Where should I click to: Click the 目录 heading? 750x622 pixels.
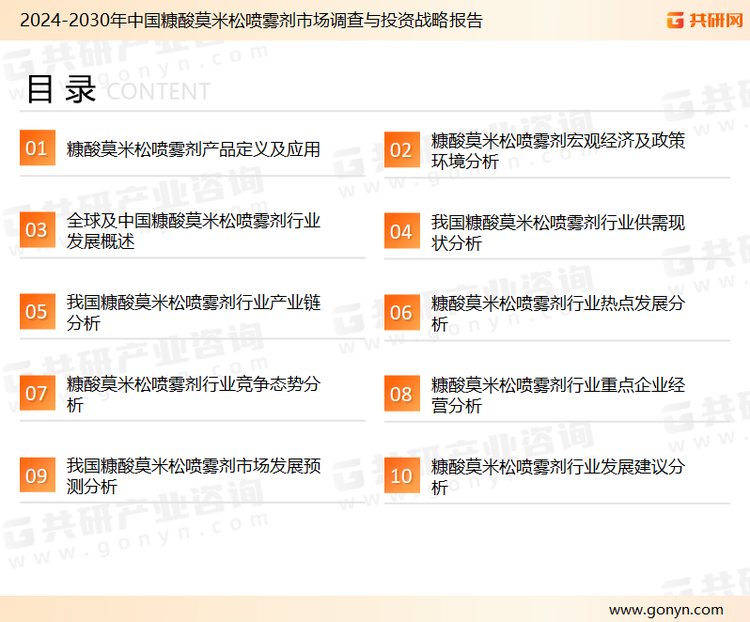coord(61,89)
